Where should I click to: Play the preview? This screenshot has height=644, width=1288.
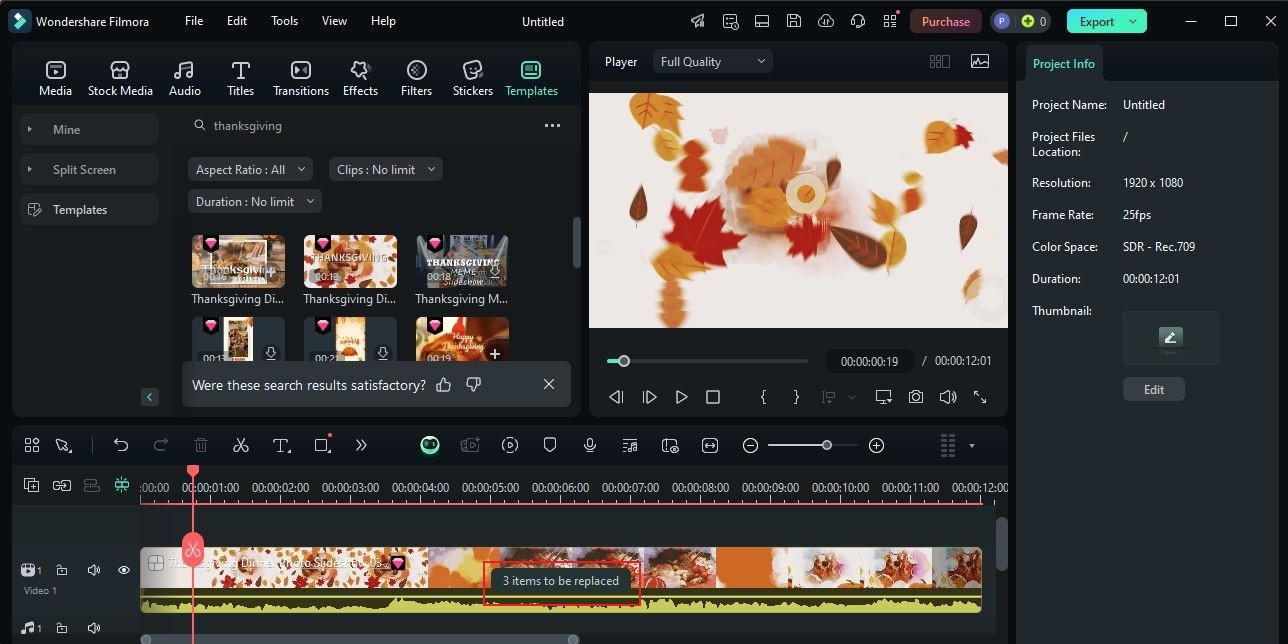point(681,397)
